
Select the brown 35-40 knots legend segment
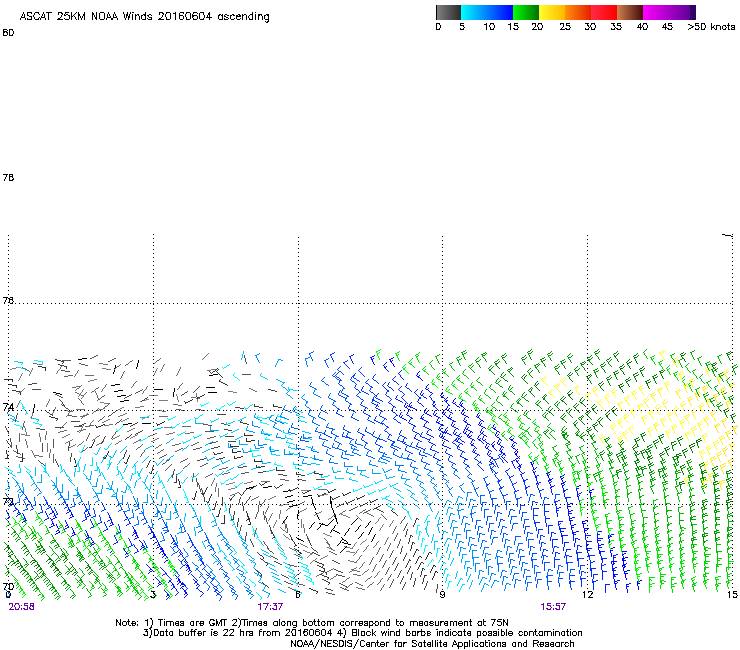click(630, 12)
